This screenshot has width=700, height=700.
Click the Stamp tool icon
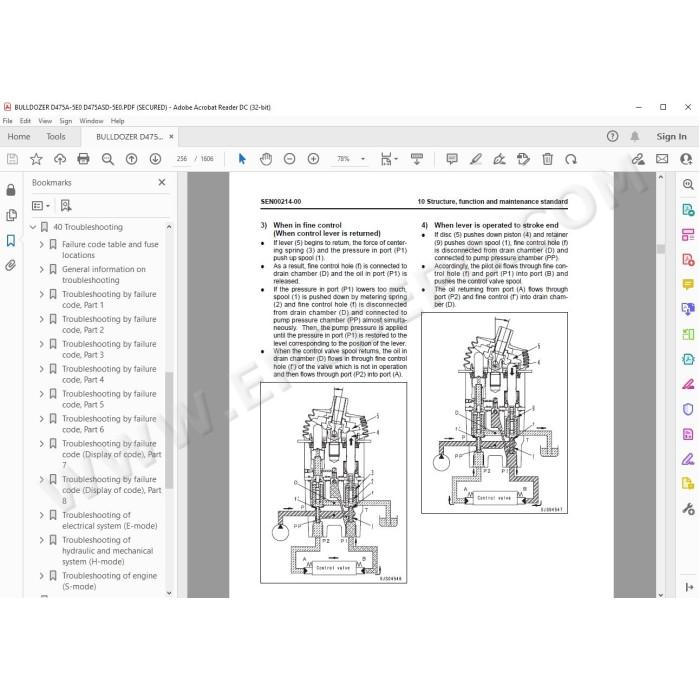[x=523, y=159]
